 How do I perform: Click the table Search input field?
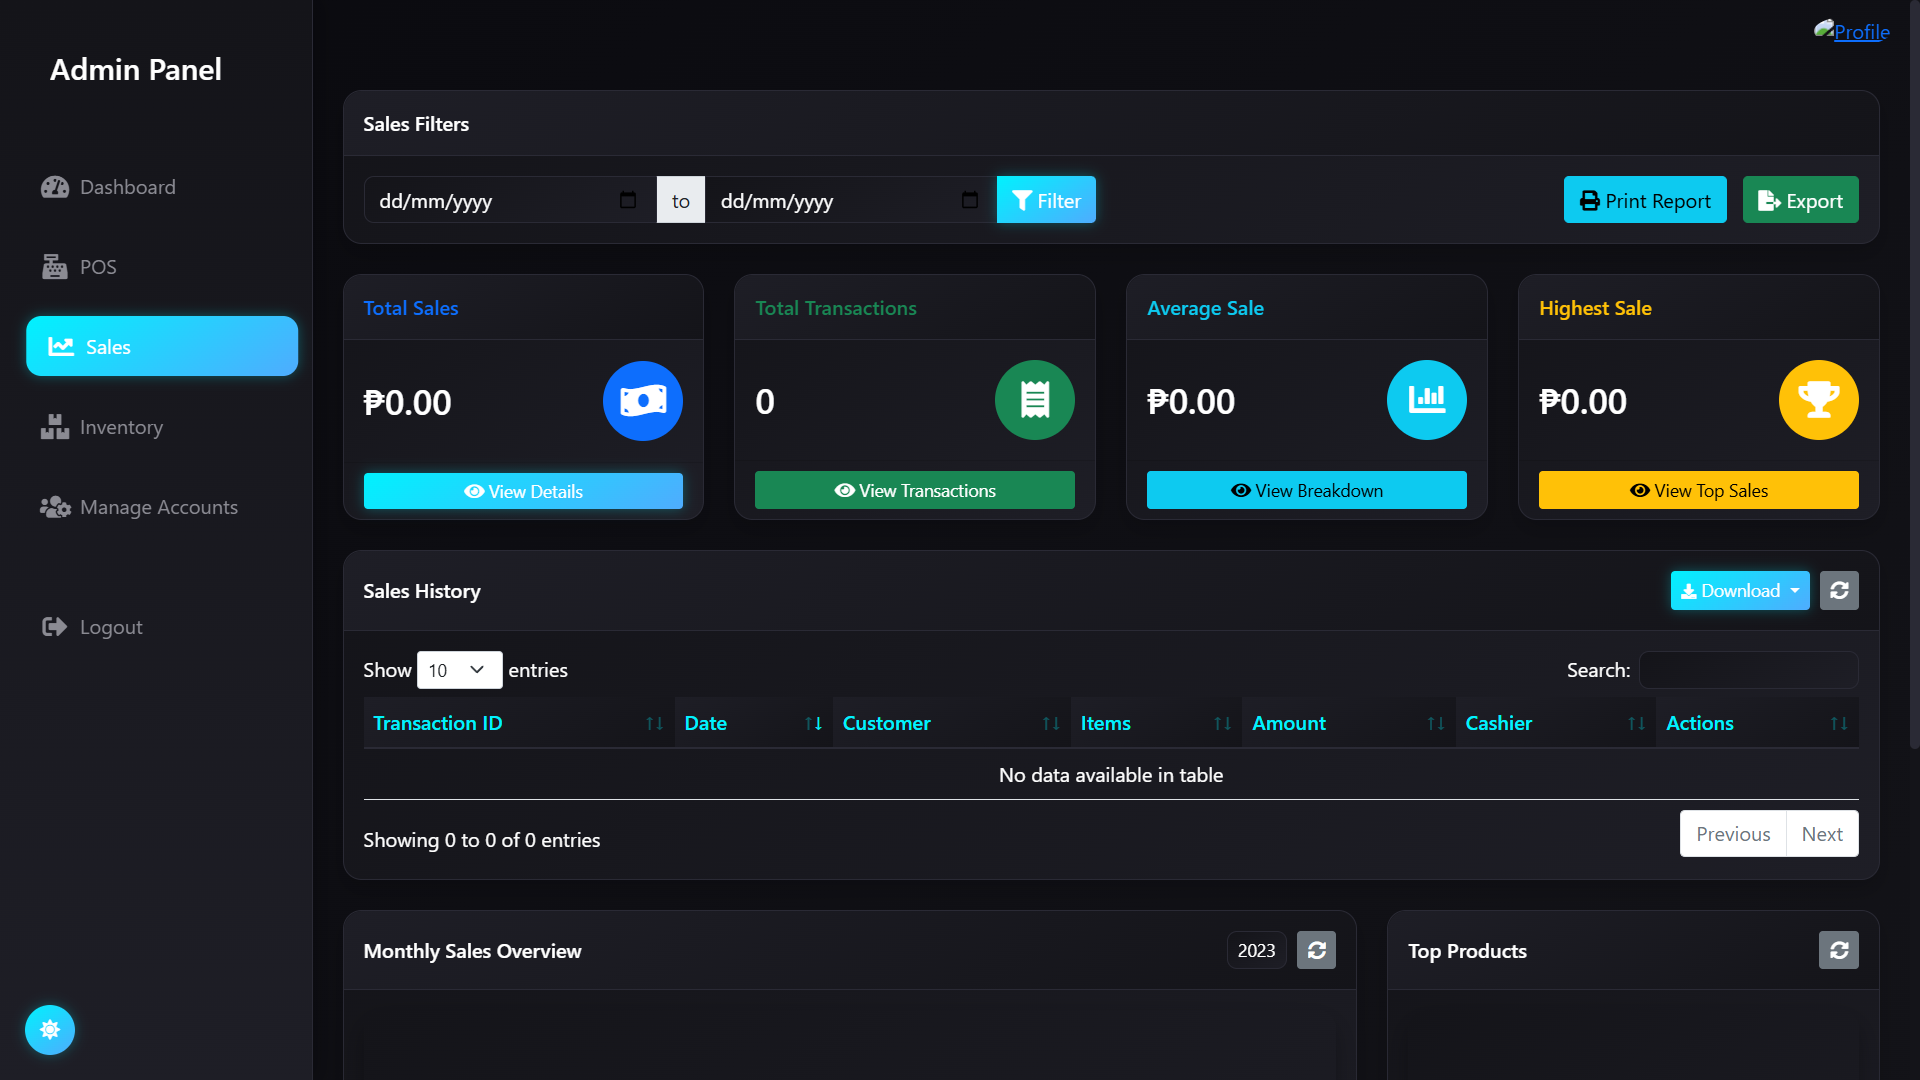(x=1748, y=670)
